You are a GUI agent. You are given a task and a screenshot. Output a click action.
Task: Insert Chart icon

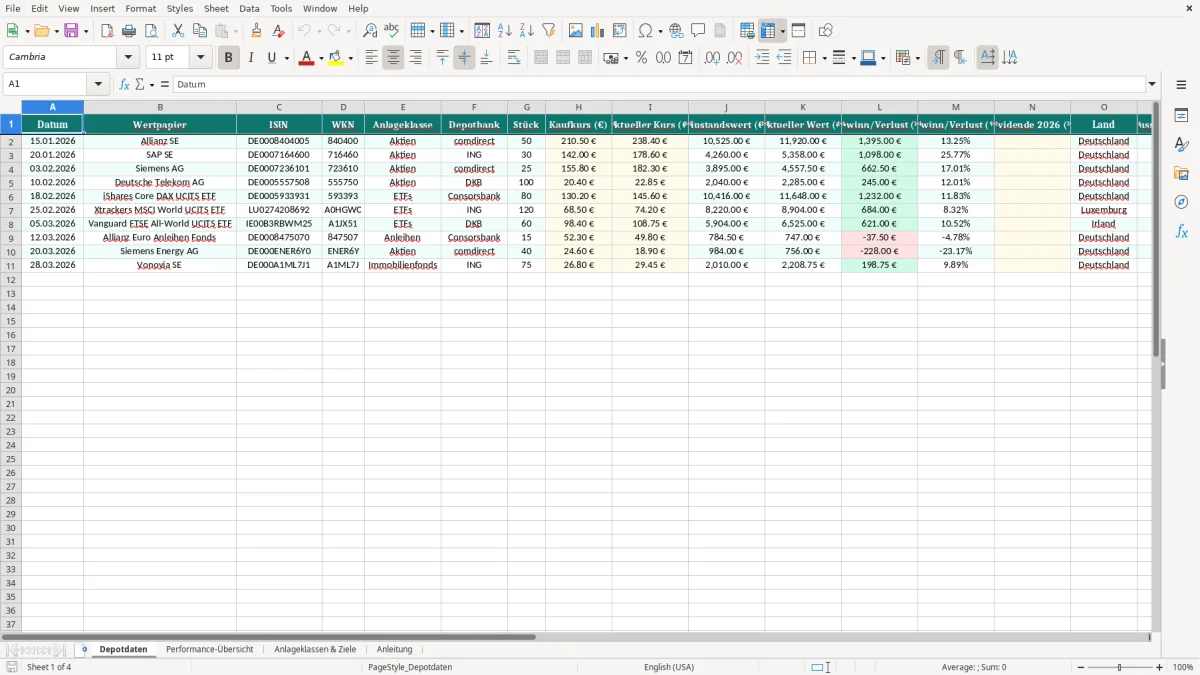pyautogui.click(x=598, y=31)
